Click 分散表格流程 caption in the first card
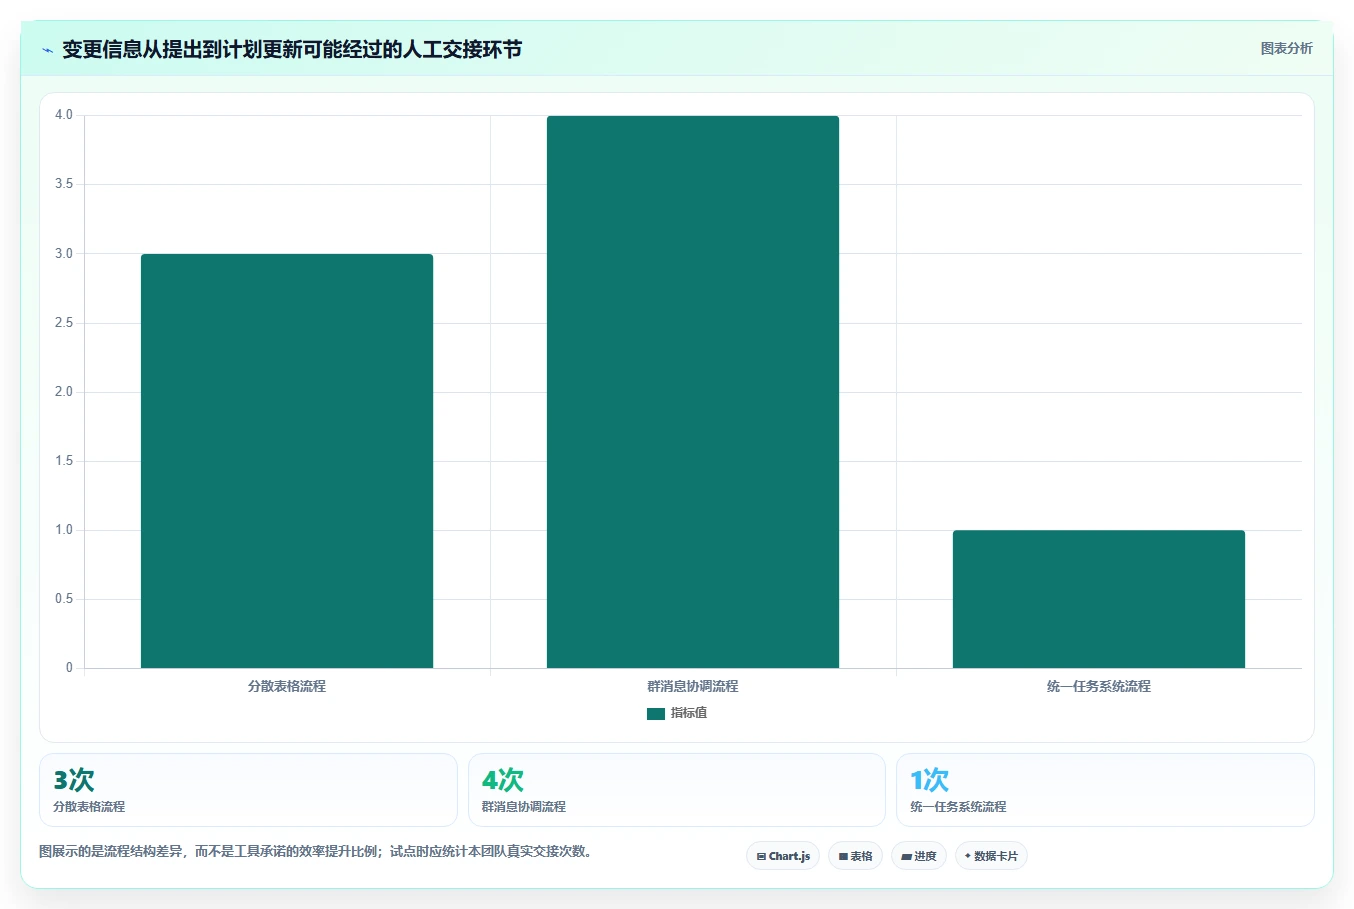This screenshot has width=1354, height=909. pyautogui.click(x=89, y=807)
